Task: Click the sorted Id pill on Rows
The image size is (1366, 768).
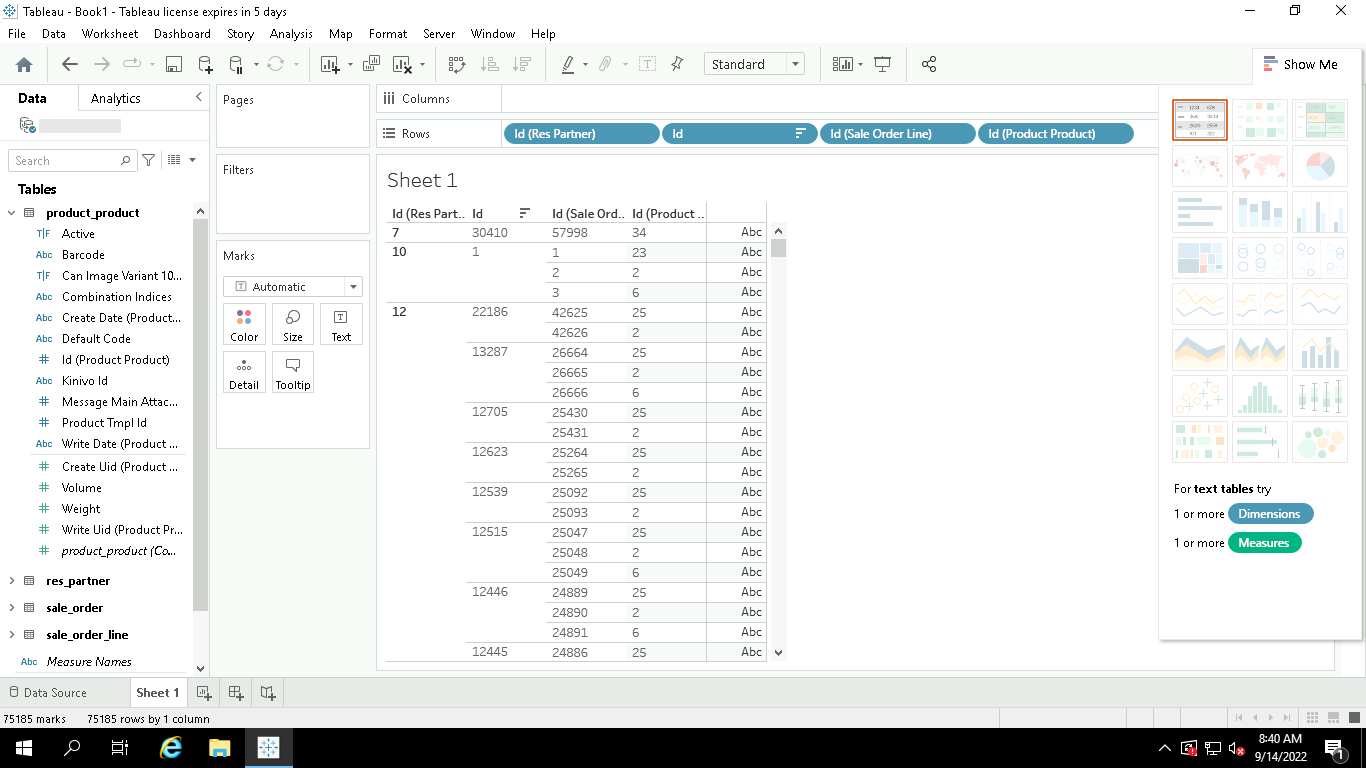Action: click(740, 134)
